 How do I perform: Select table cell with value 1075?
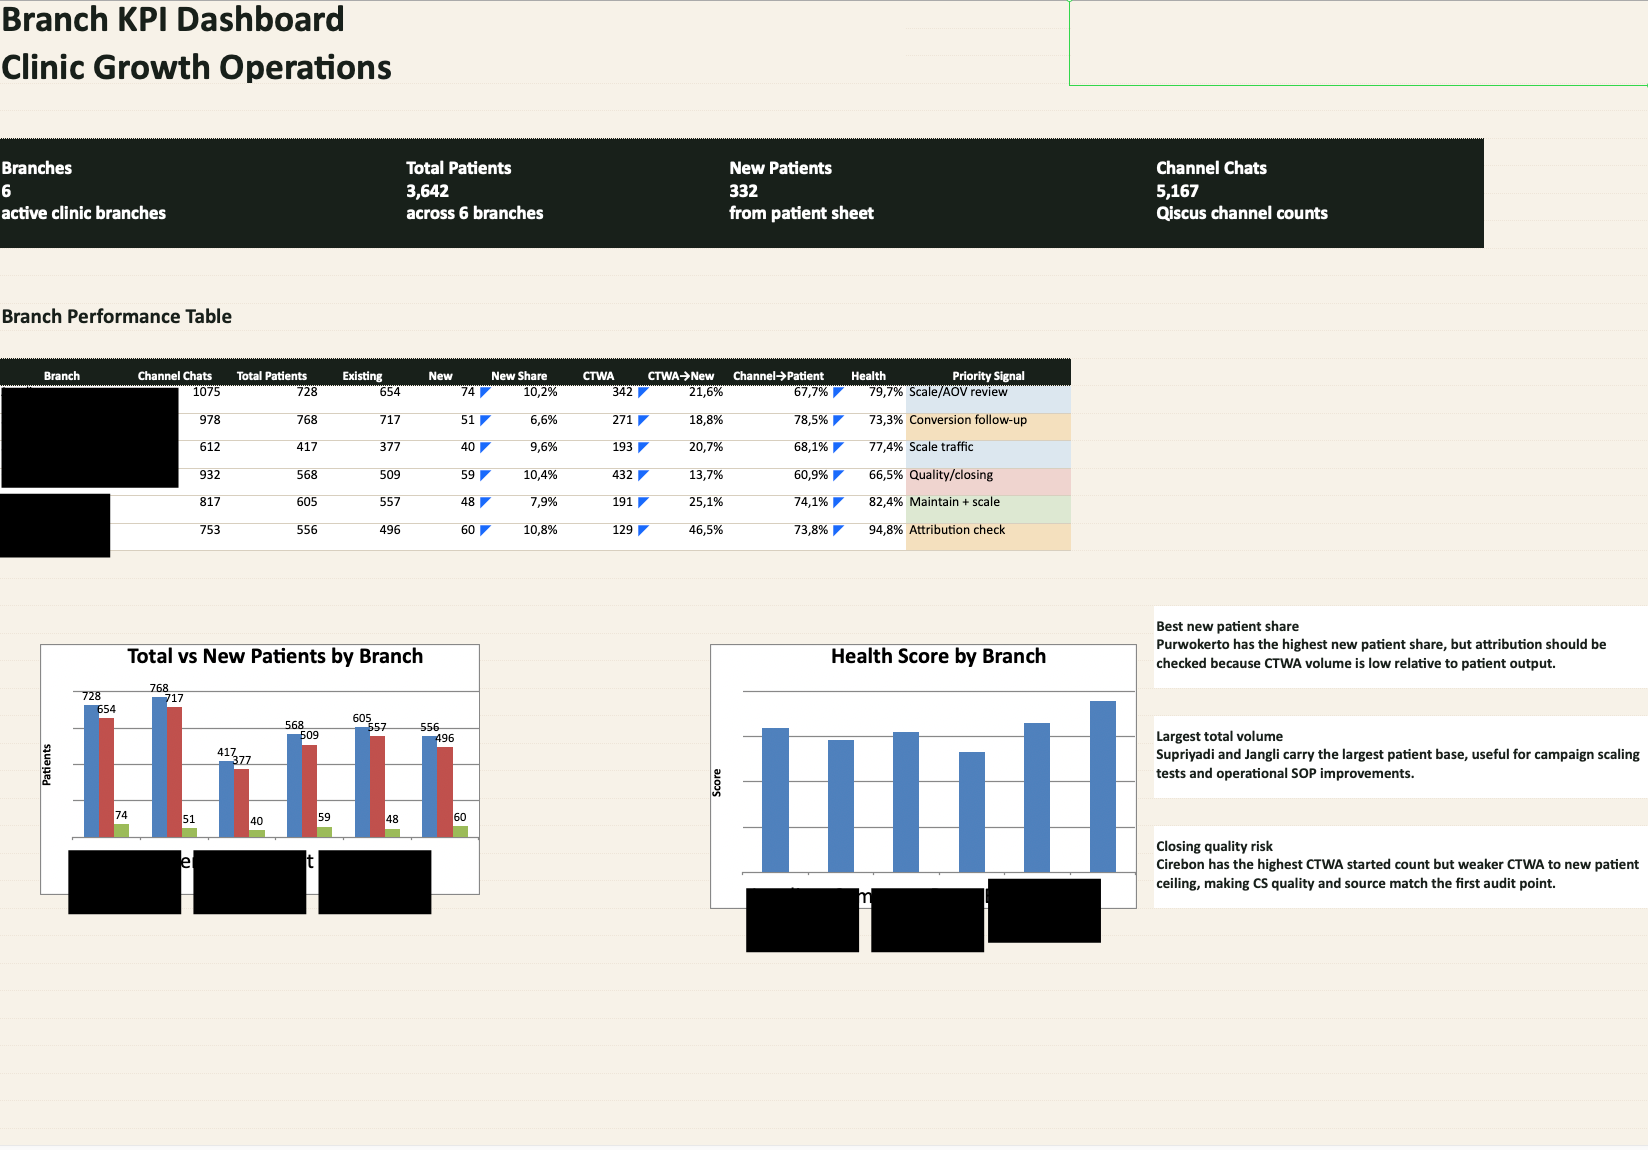(x=206, y=392)
